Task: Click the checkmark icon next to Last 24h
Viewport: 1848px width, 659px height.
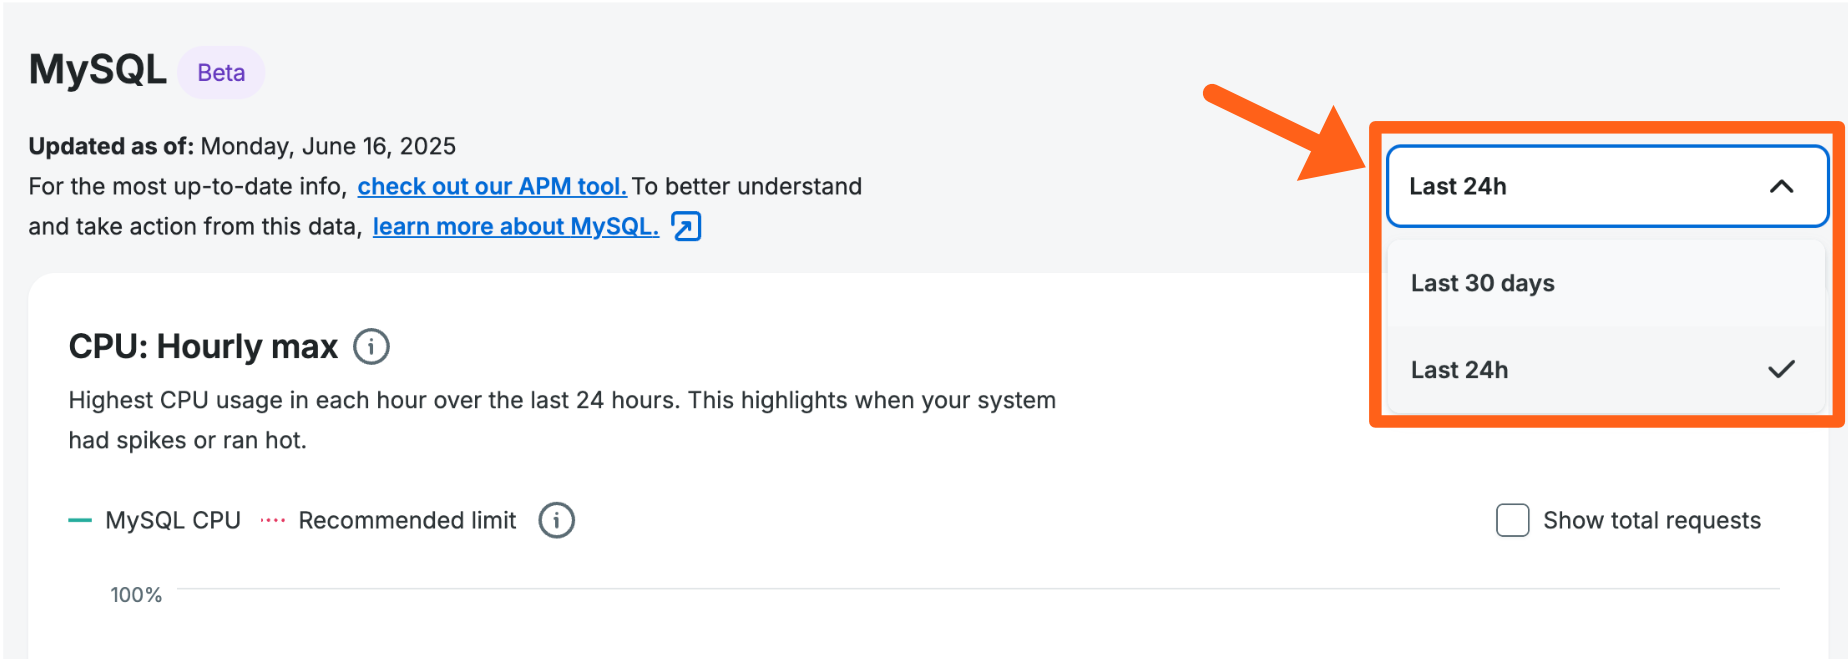Action: point(1781,370)
